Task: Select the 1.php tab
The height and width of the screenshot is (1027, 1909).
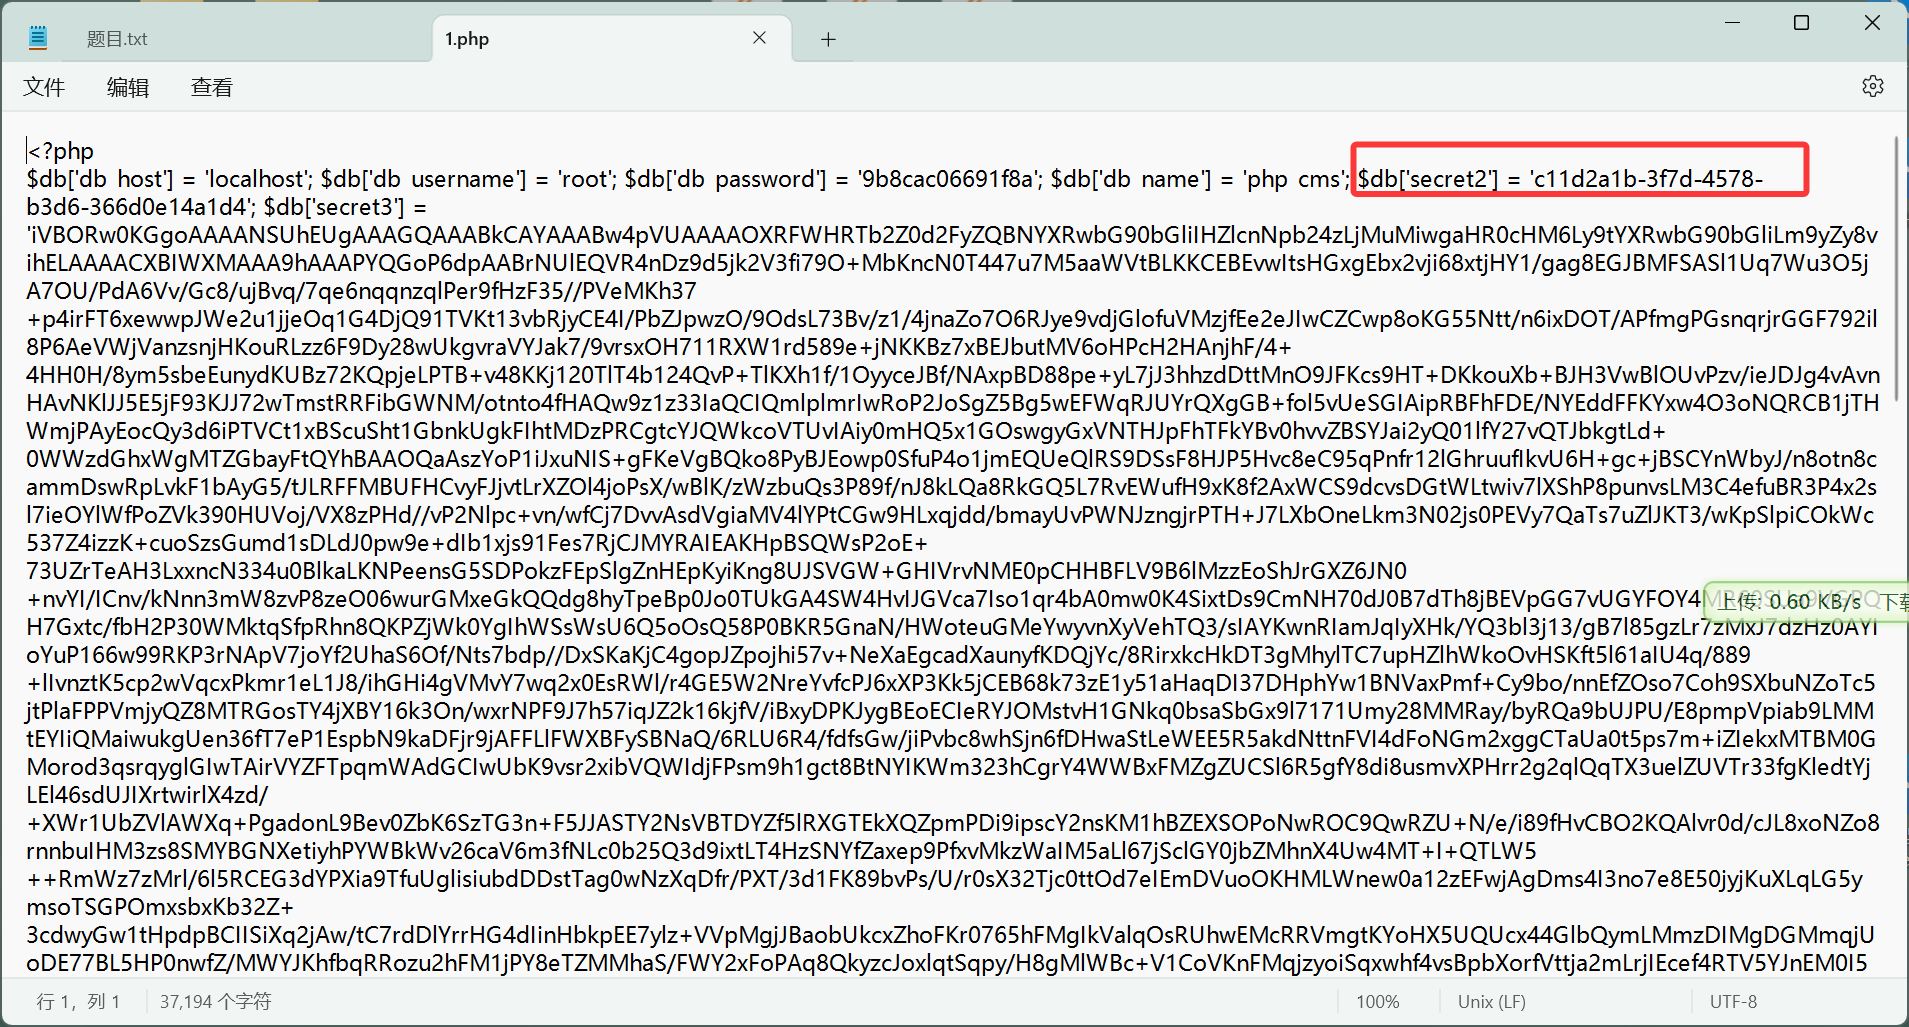Action: [x=467, y=39]
